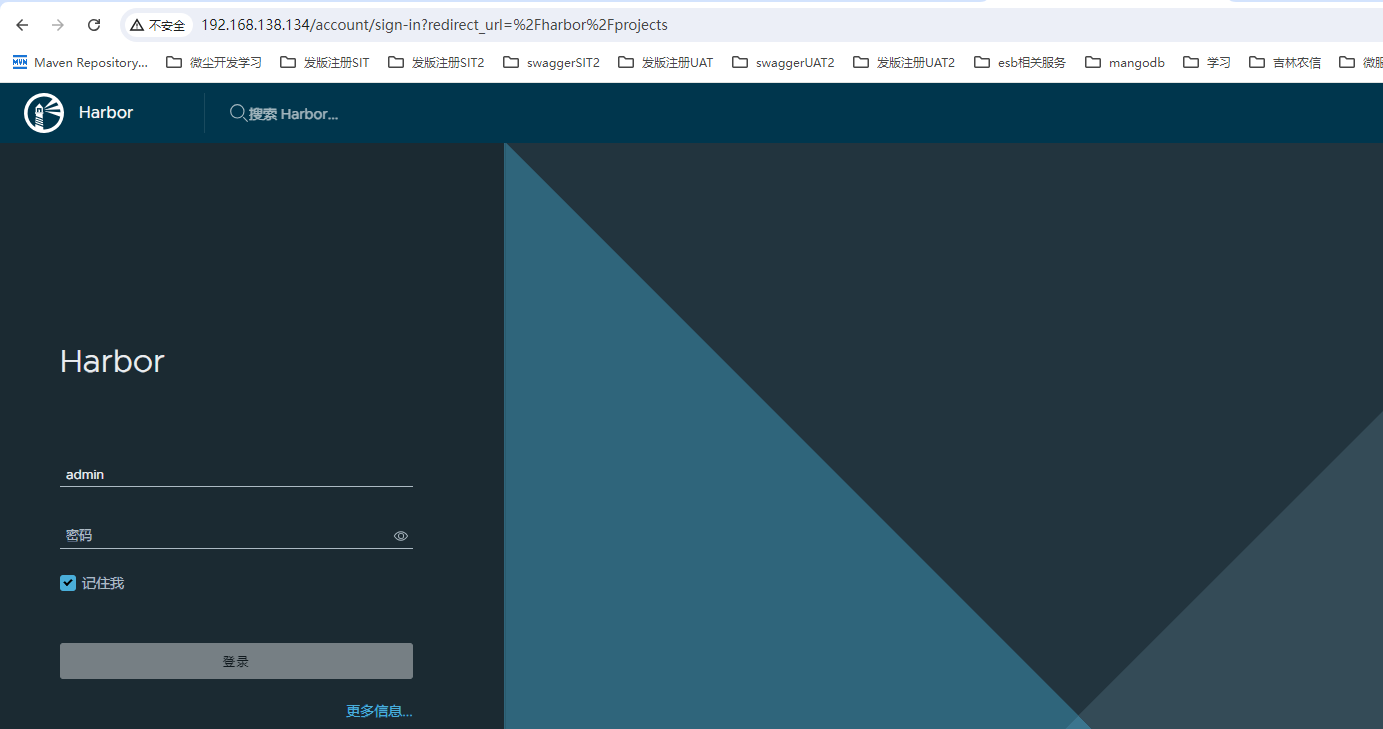Show password using the eye icon
The height and width of the screenshot is (729, 1383).
(401, 536)
